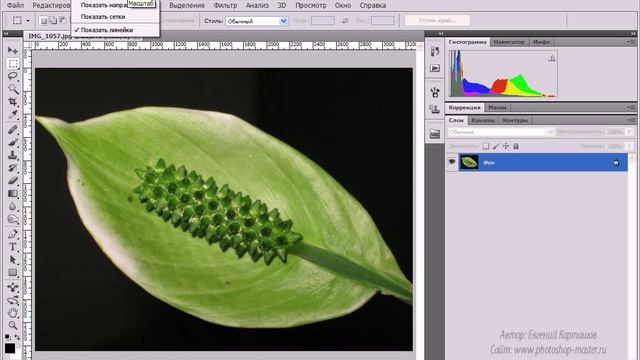This screenshot has width=640, height=360.
Task: Open tool preset picker arrow in options bar
Action: (x=28, y=20)
